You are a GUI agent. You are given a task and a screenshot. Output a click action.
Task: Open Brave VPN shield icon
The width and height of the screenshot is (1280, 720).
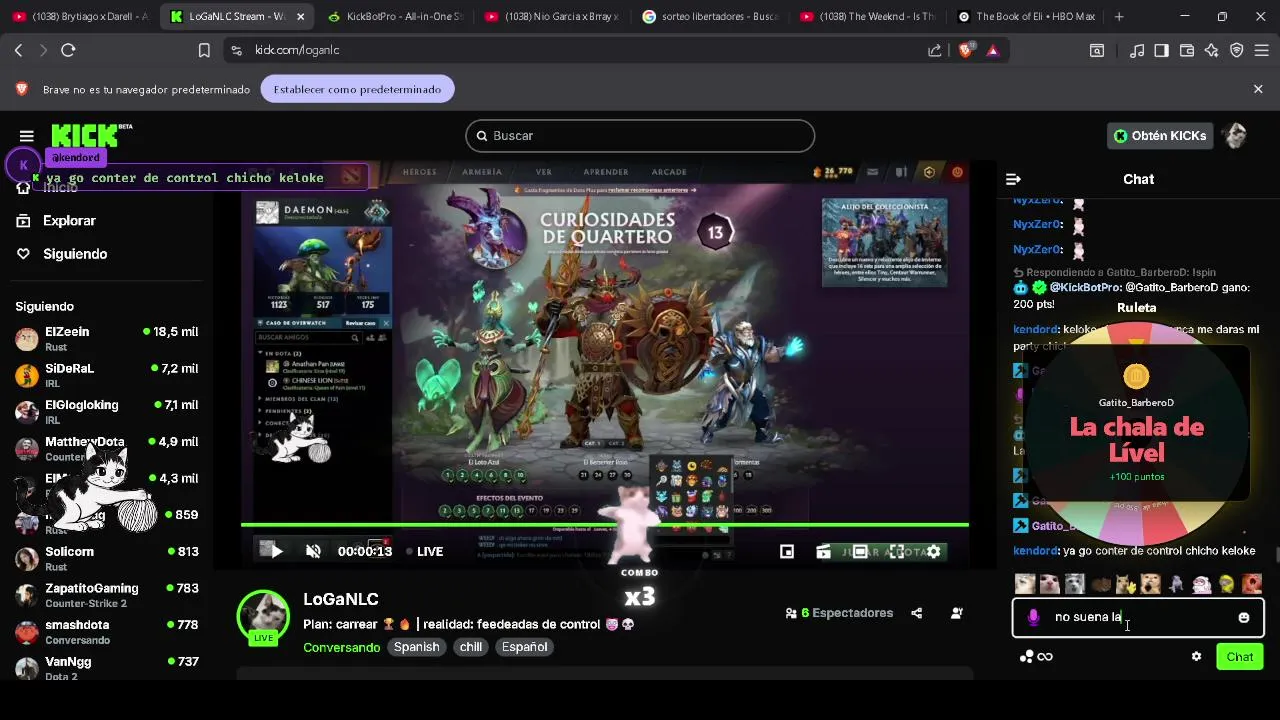coord(1237,50)
